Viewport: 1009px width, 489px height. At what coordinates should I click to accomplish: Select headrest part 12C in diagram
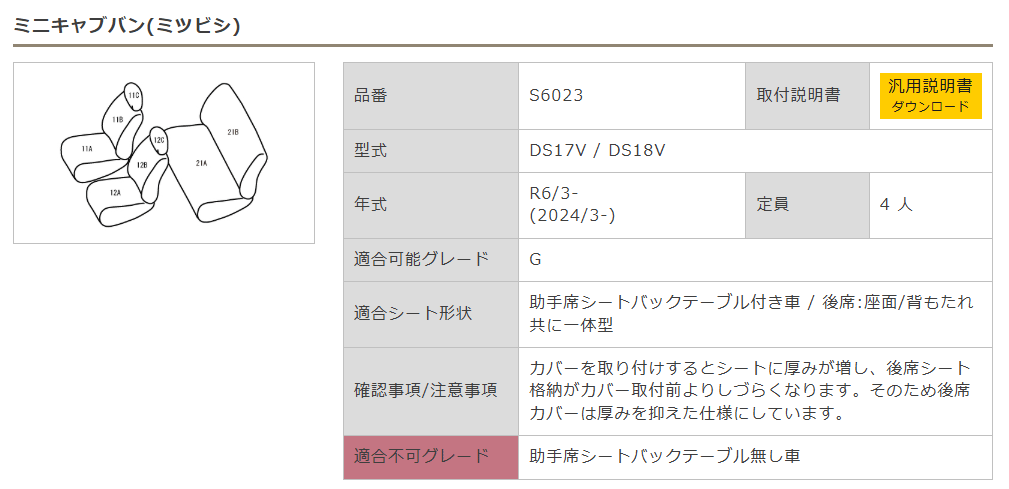(x=159, y=140)
